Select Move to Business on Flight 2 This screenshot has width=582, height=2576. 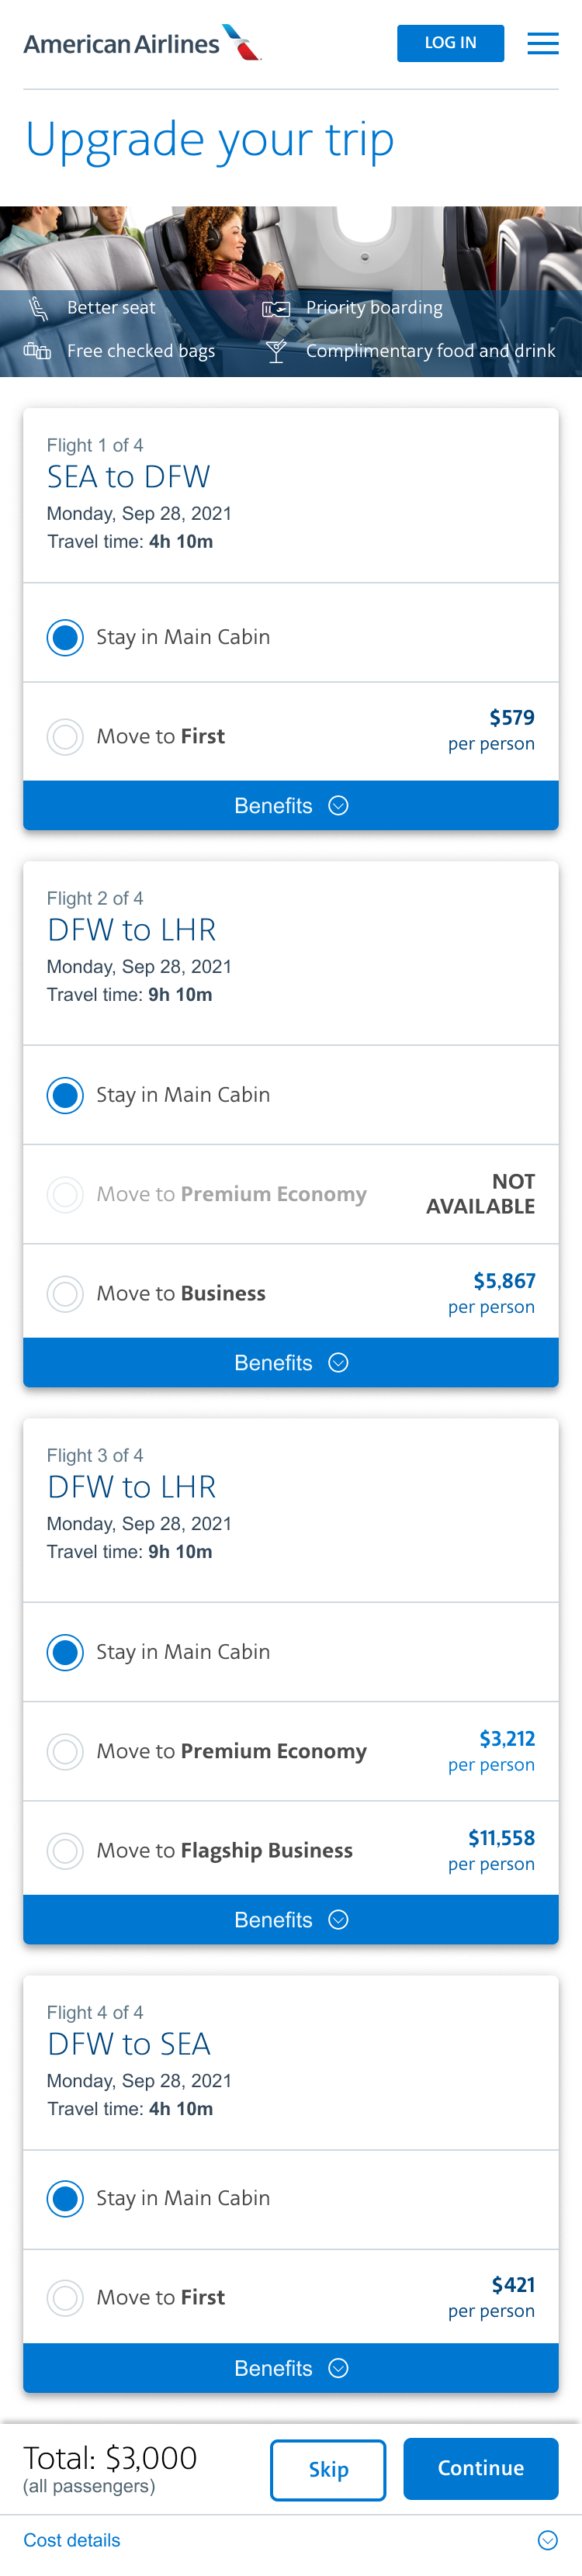pos(65,1294)
